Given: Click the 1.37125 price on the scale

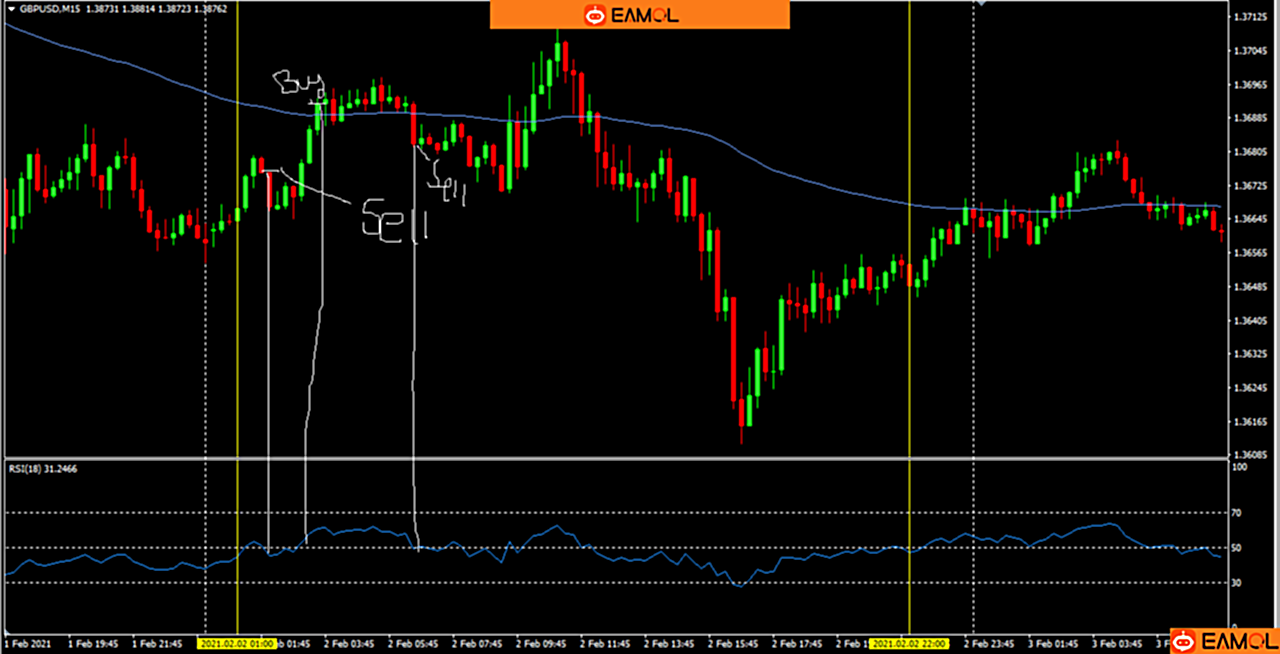Looking at the screenshot, I should 1251,17.
